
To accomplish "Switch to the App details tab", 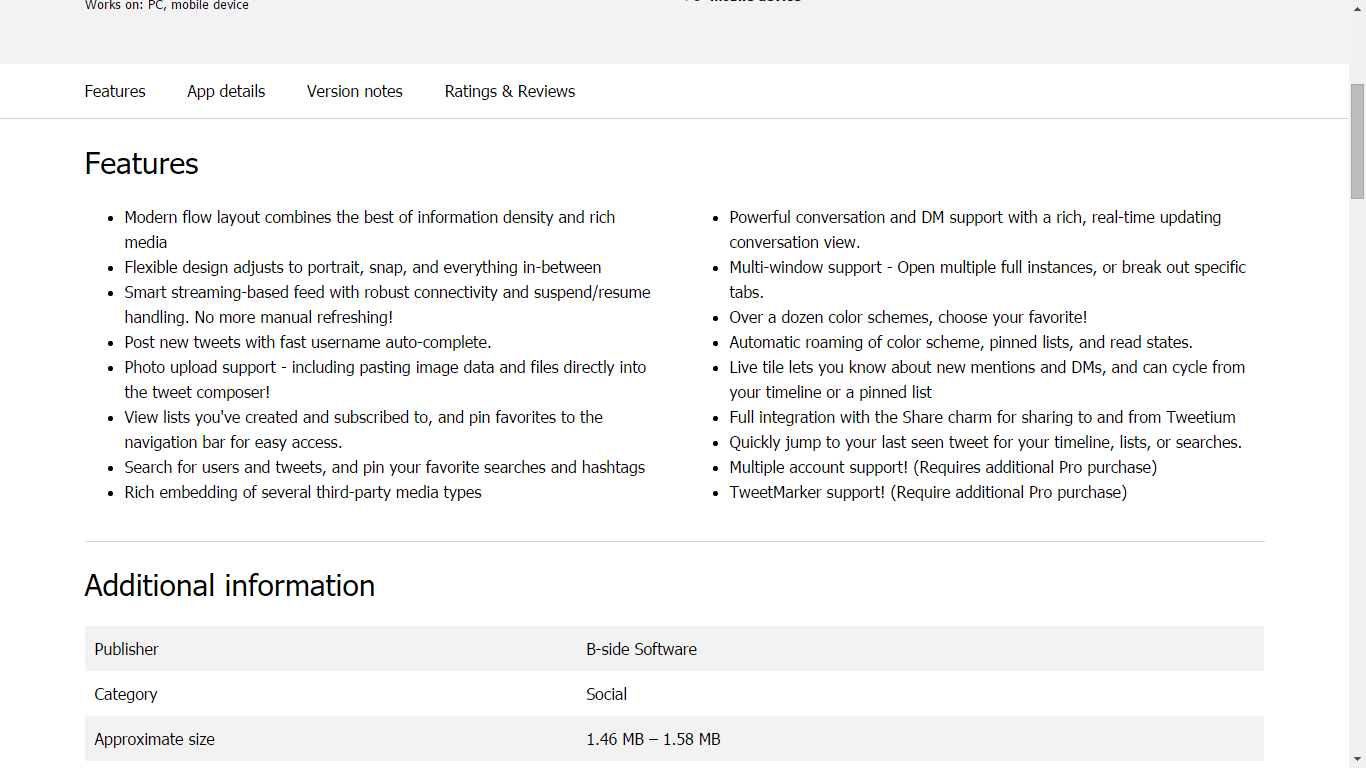I will coord(226,91).
